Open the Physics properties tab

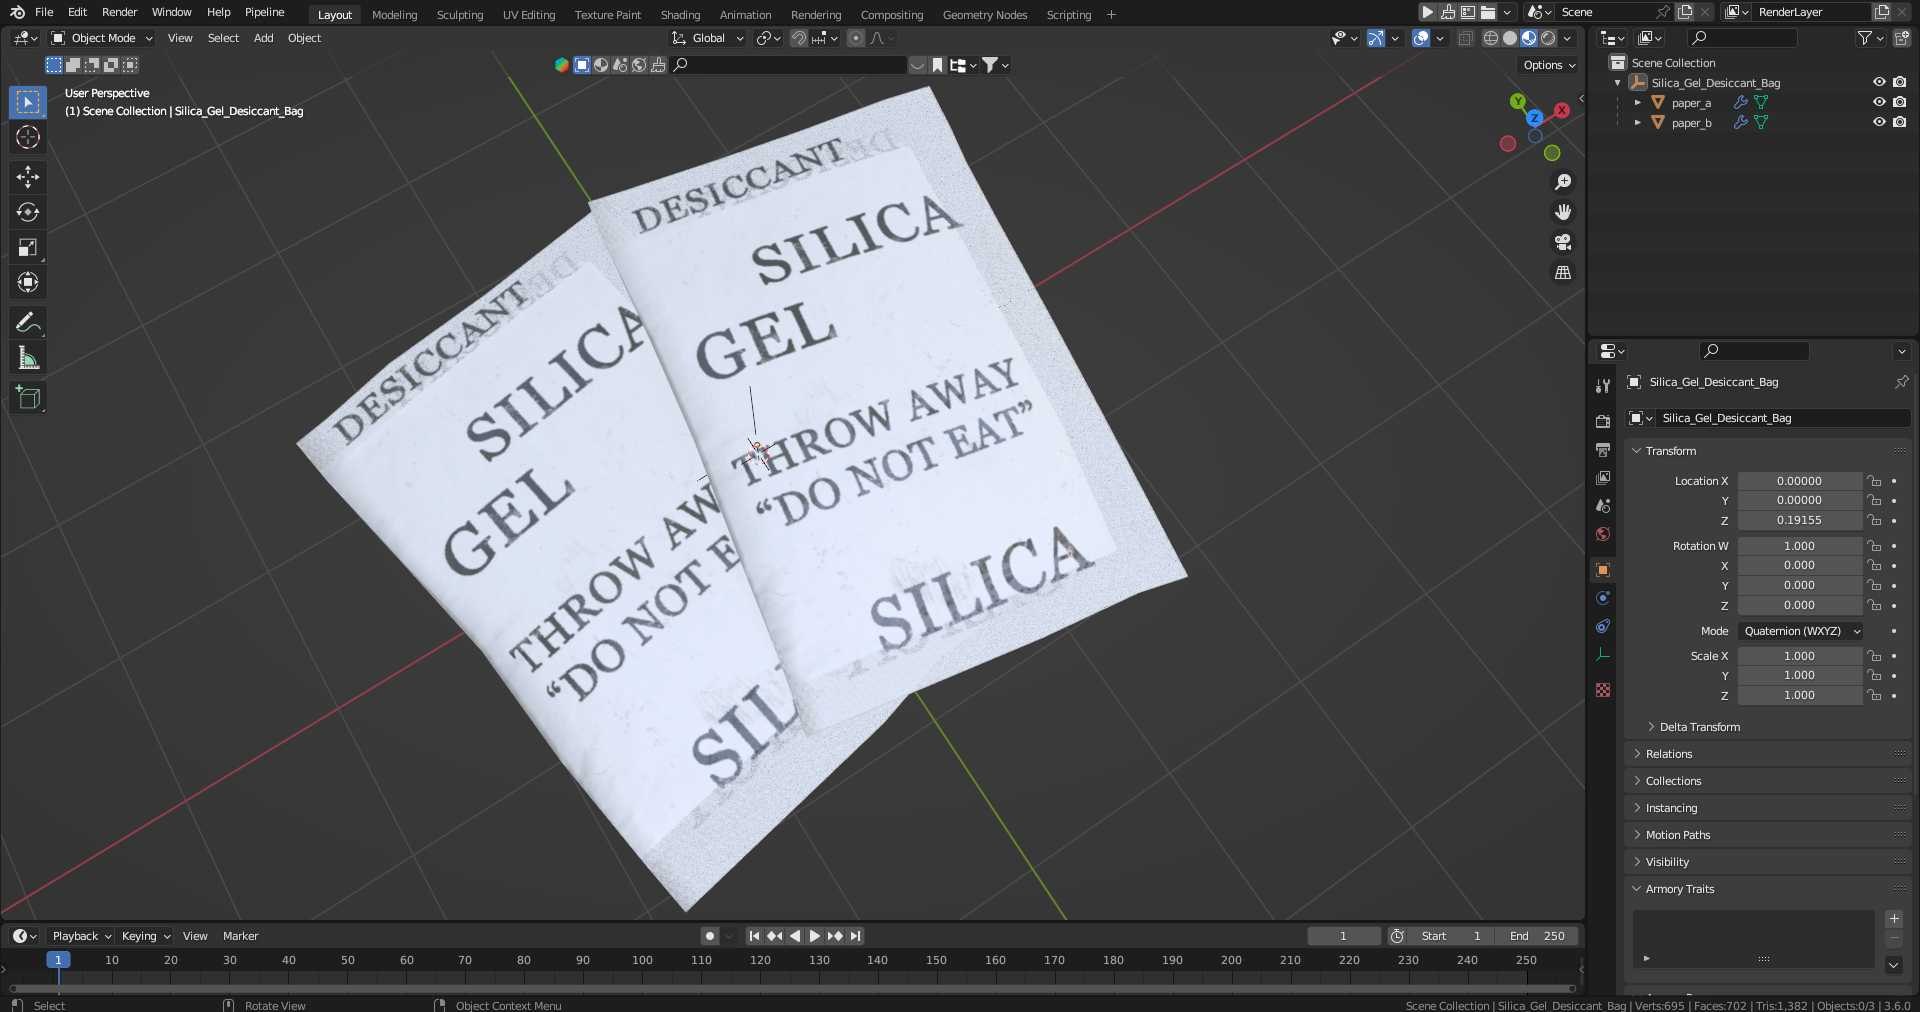[1603, 598]
